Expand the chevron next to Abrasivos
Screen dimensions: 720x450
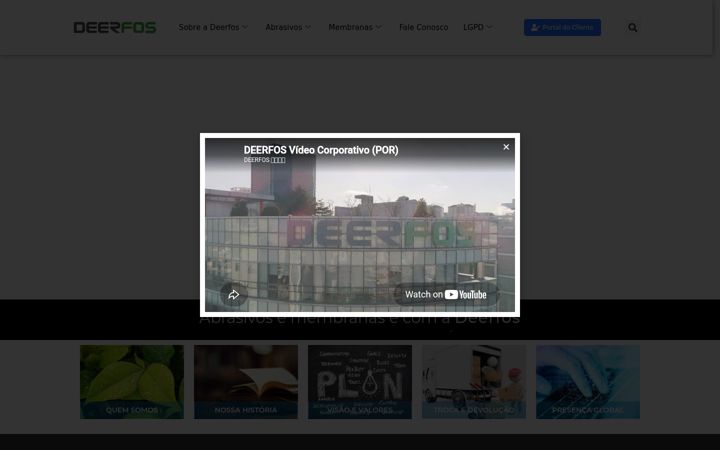tap(308, 28)
